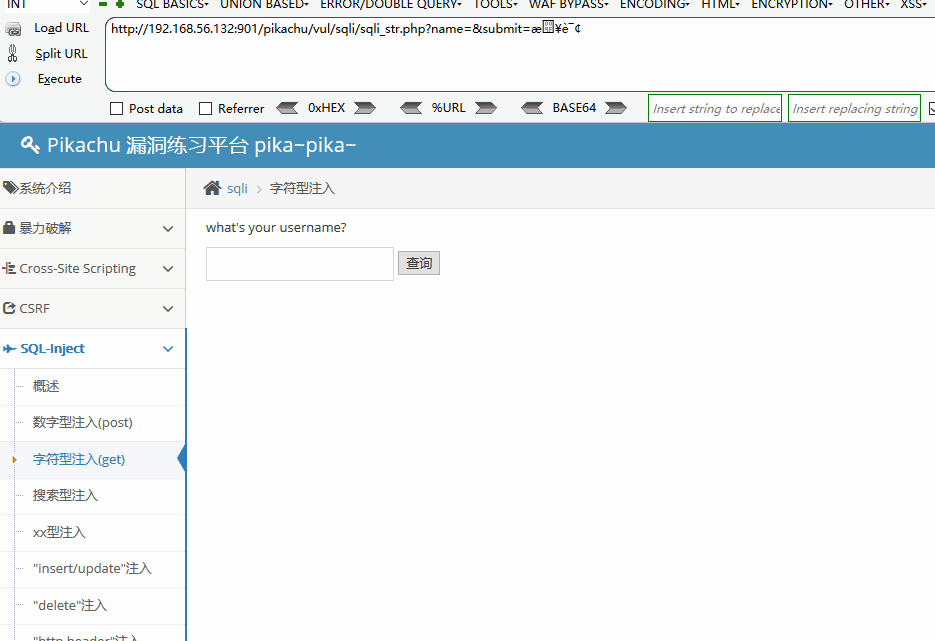
Task: Click the Execute play icon
Action: pos(13,79)
